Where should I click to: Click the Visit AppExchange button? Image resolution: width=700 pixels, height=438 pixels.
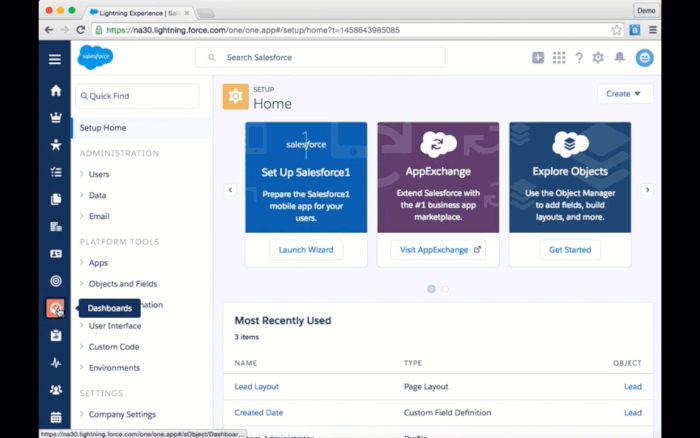438,250
